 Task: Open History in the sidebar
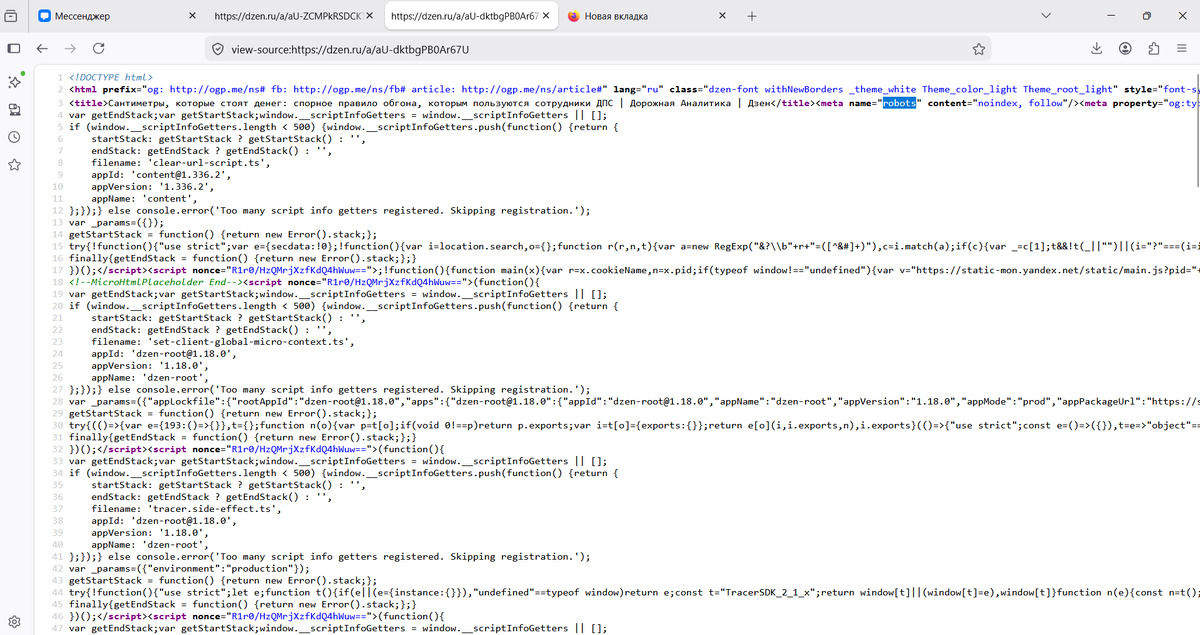(13, 137)
